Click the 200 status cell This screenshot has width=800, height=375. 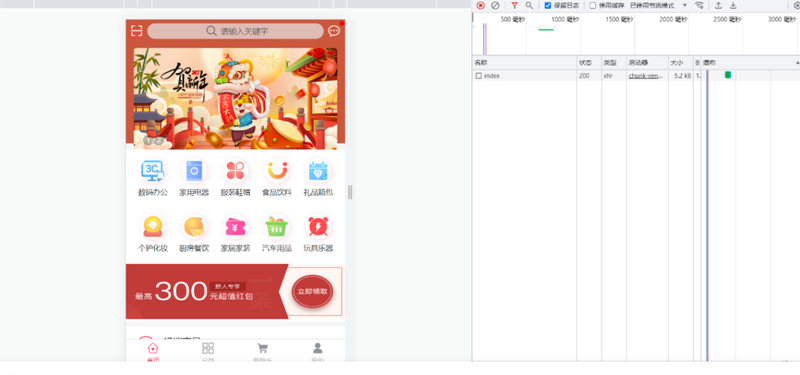click(584, 76)
